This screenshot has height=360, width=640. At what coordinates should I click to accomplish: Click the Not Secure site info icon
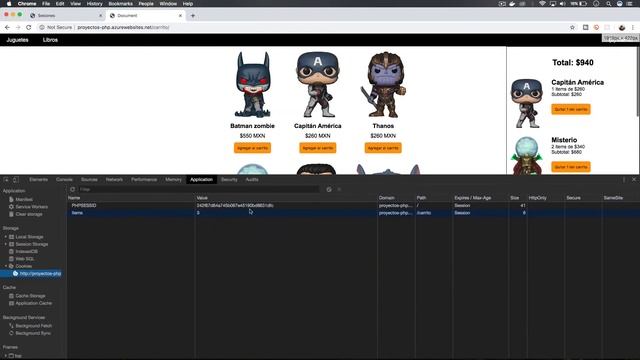(x=42, y=27)
